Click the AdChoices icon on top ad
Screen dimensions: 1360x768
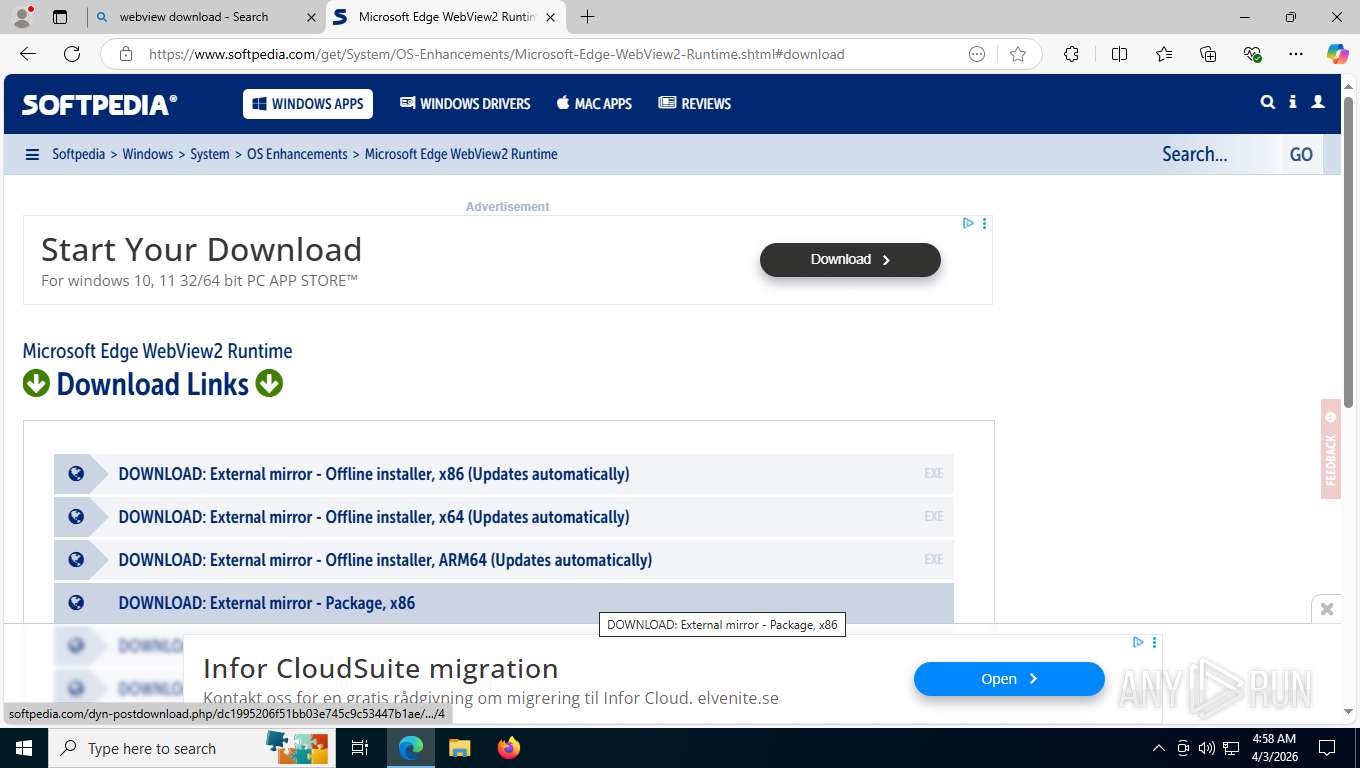(x=968, y=223)
